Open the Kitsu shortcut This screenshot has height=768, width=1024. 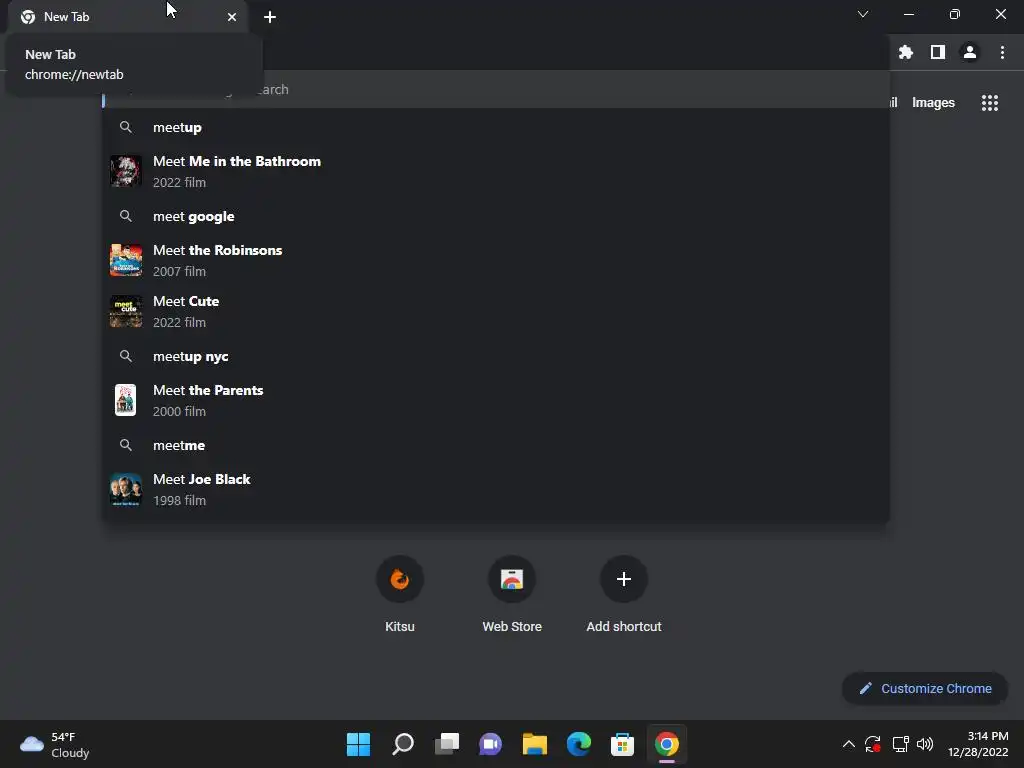[x=400, y=593]
